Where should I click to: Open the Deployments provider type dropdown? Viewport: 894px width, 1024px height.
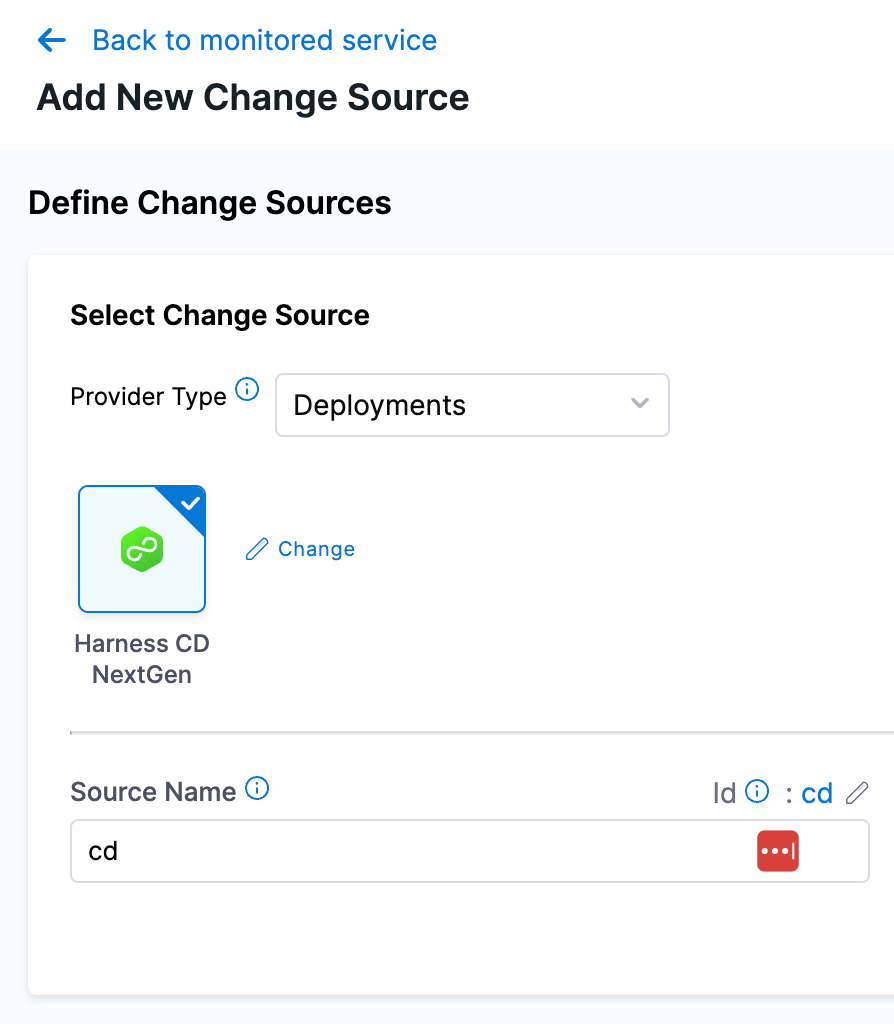pyautogui.click(x=471, y=405)
